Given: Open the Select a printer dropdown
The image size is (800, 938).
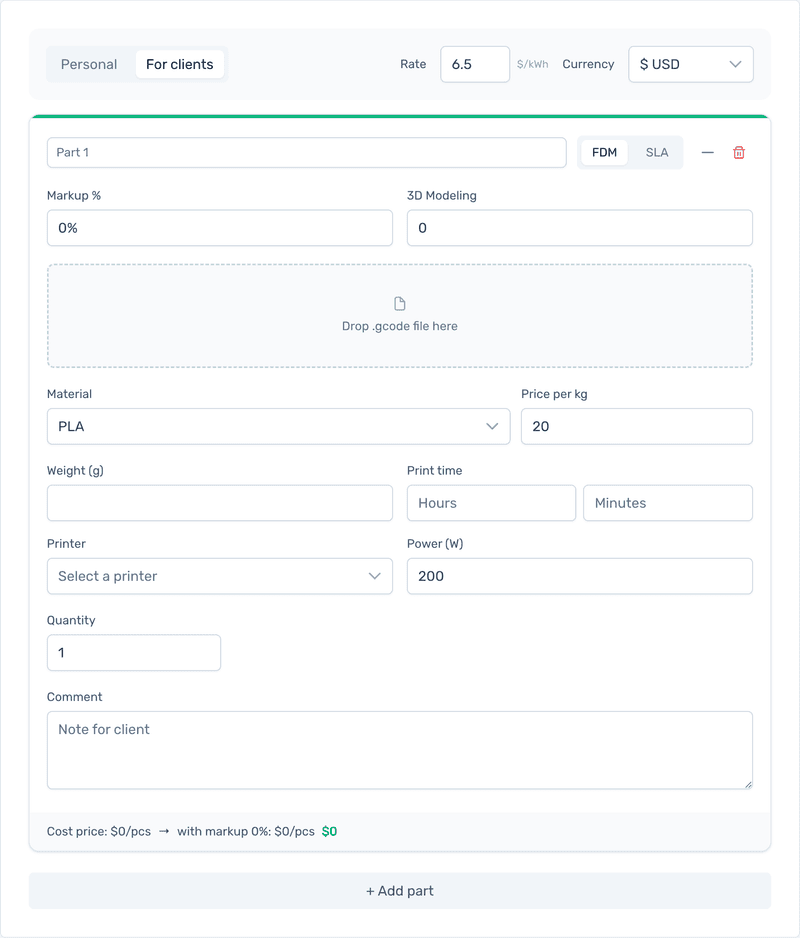Looking at the screenshot, I should pyautogui.click(x=219, y=576).
